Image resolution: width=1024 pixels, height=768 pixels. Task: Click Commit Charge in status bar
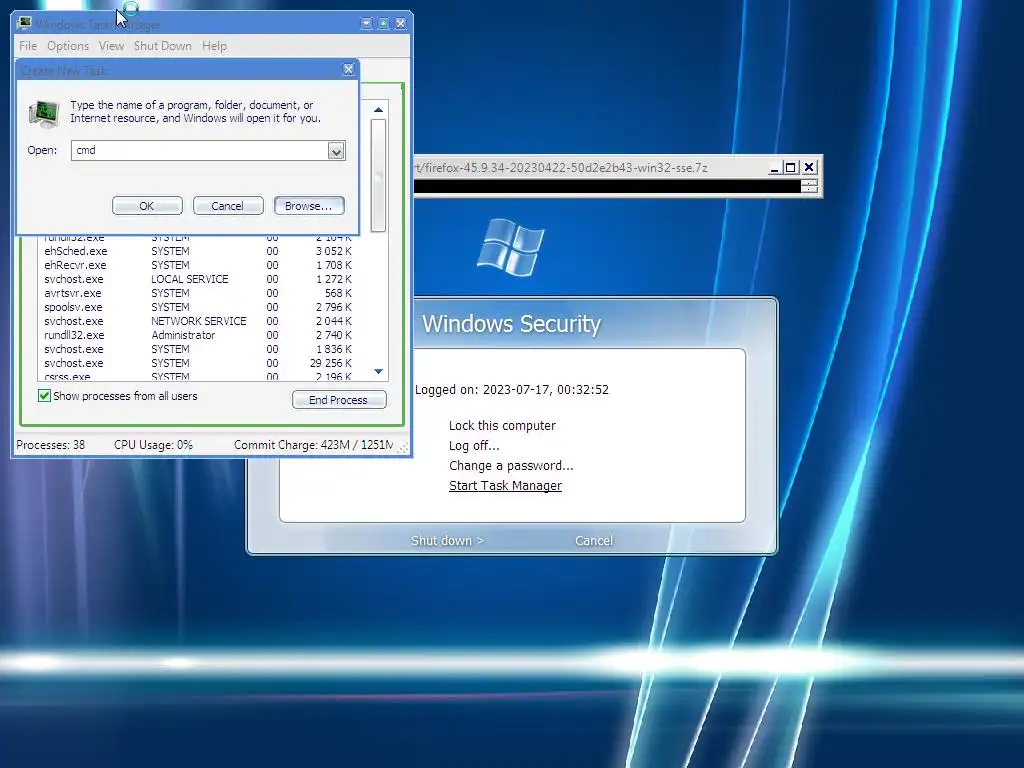point(313,445)
